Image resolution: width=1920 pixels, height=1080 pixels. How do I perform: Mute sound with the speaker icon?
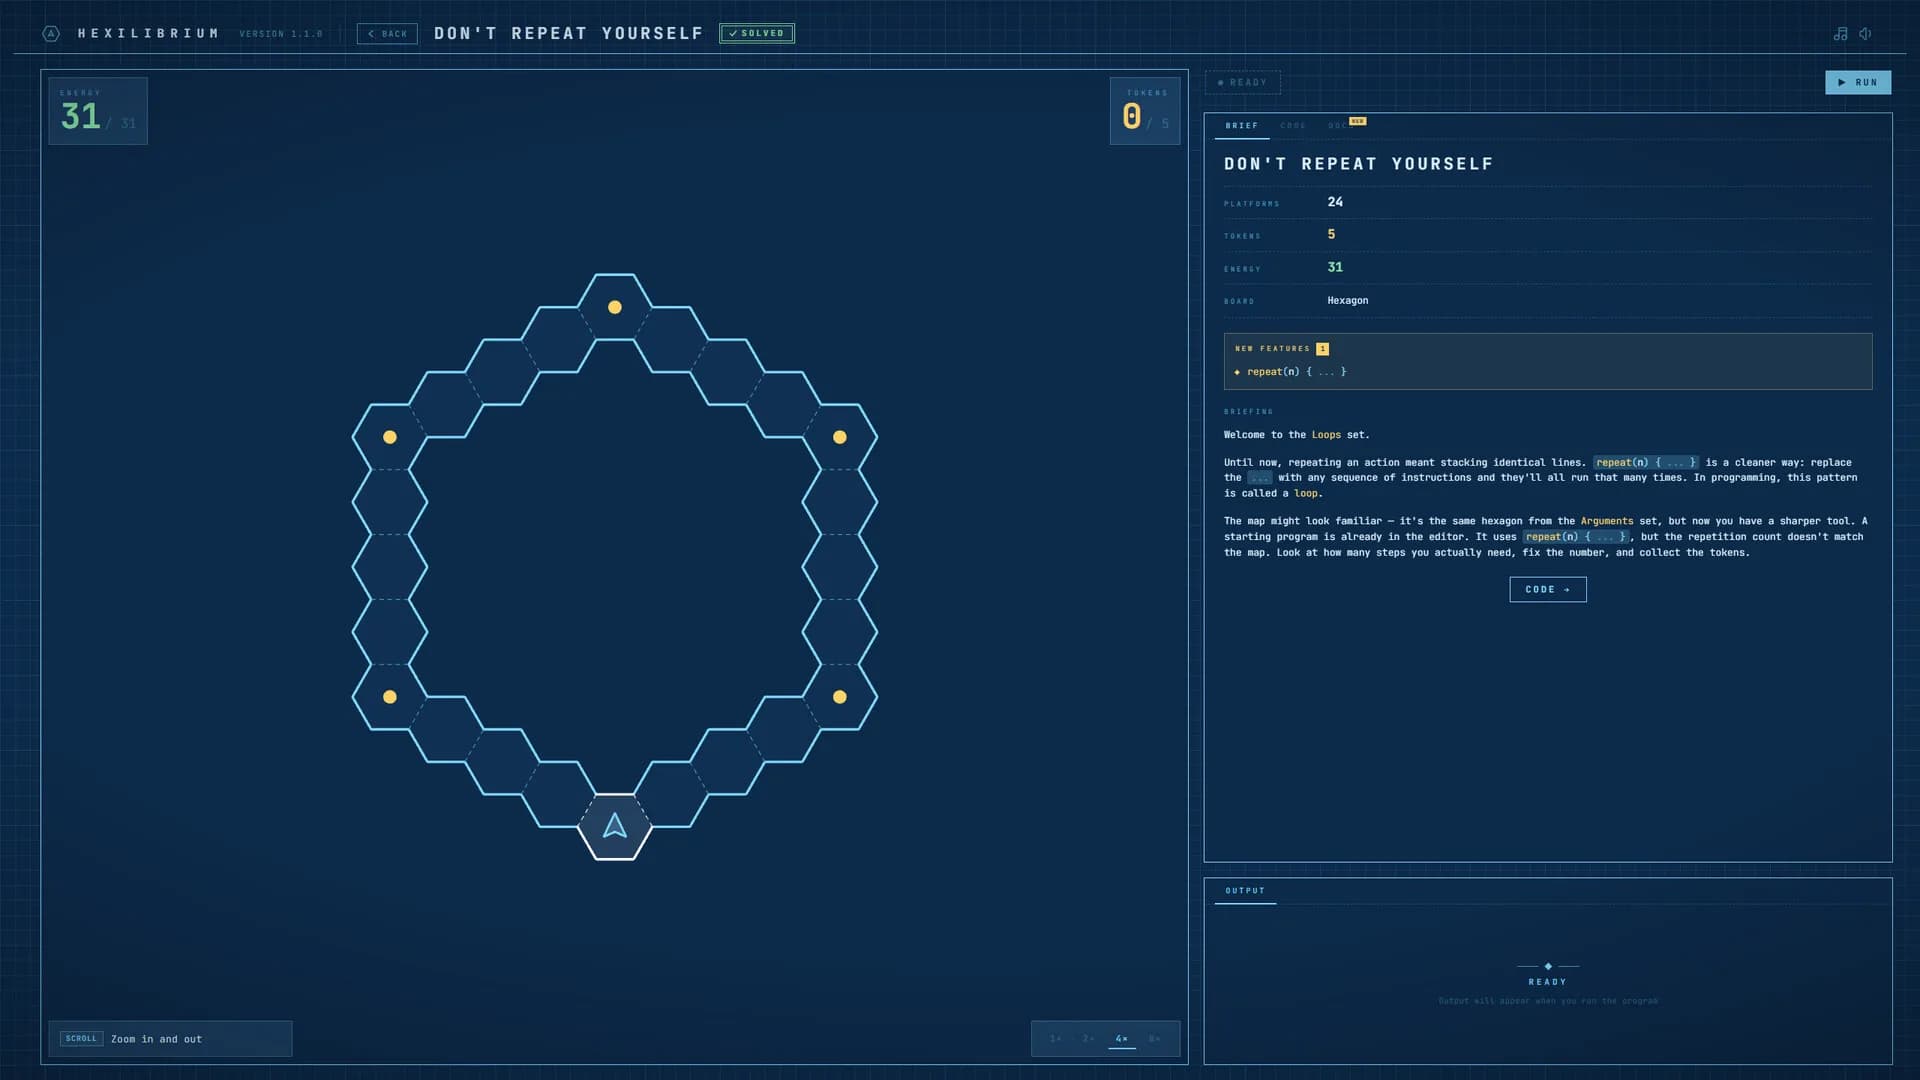point(1865,34)
